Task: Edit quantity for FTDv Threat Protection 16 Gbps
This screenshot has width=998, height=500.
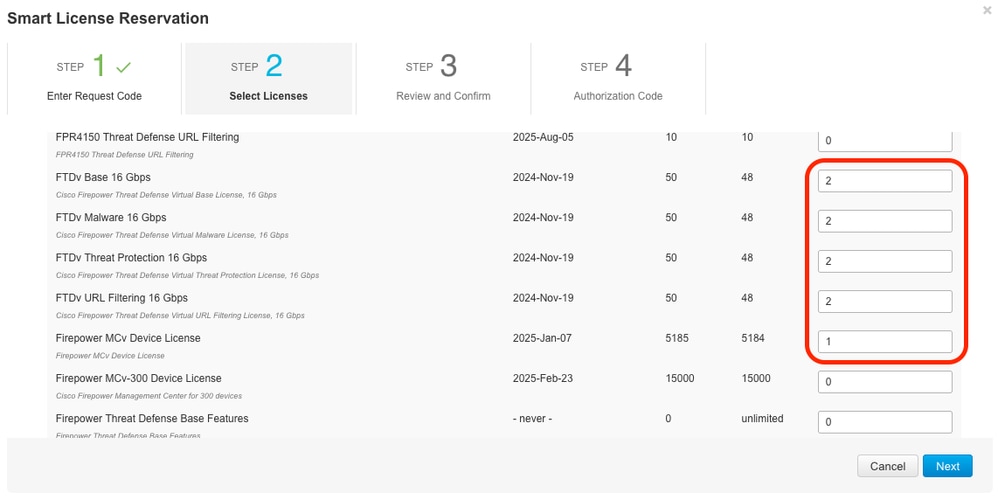Action: [x=885, y=261]
